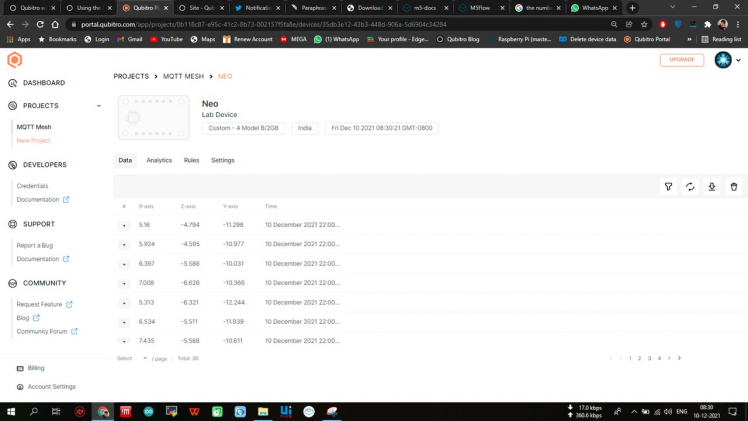
Task: Click the Projects sidebar icon
Action: pyautogui.click(x=12, y=106)
